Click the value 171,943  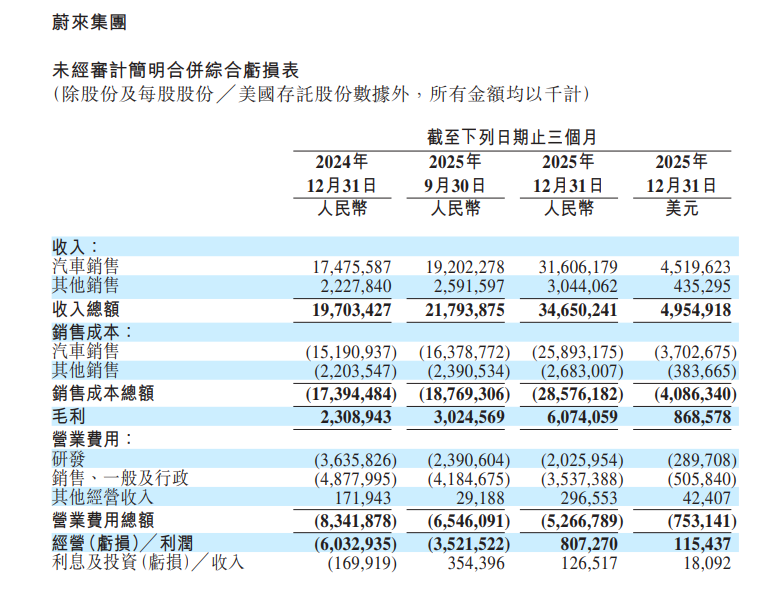pyautogui.click(x=363, y=498)
